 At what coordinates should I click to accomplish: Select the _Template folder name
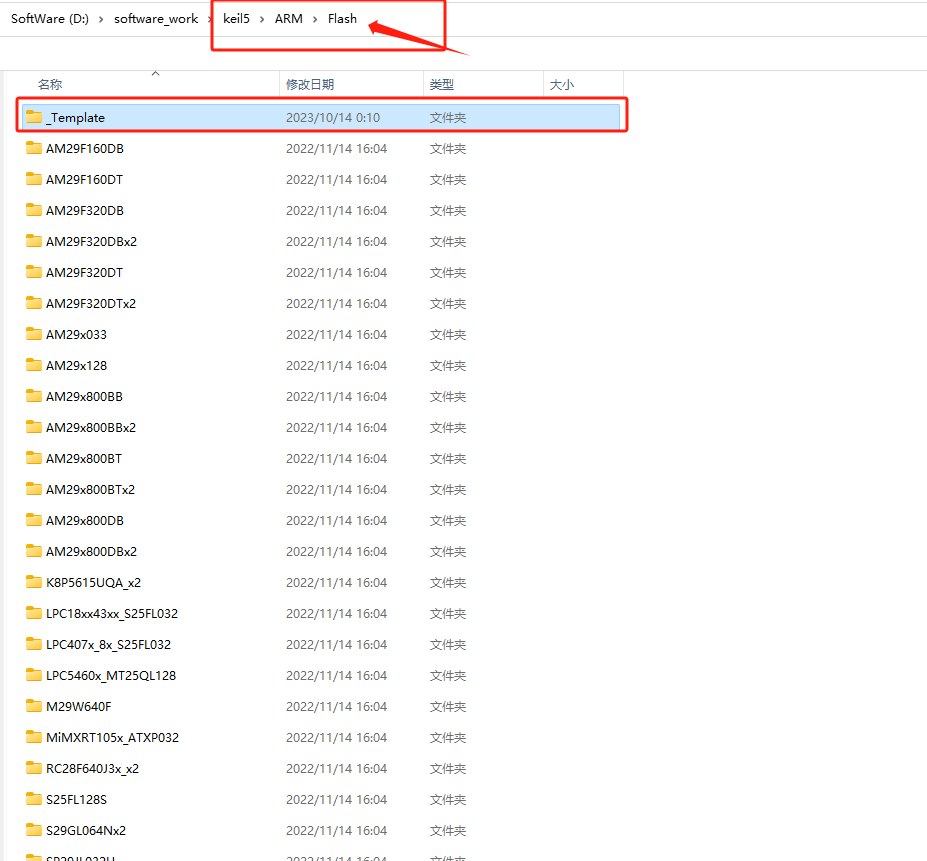tap(75, 118)
